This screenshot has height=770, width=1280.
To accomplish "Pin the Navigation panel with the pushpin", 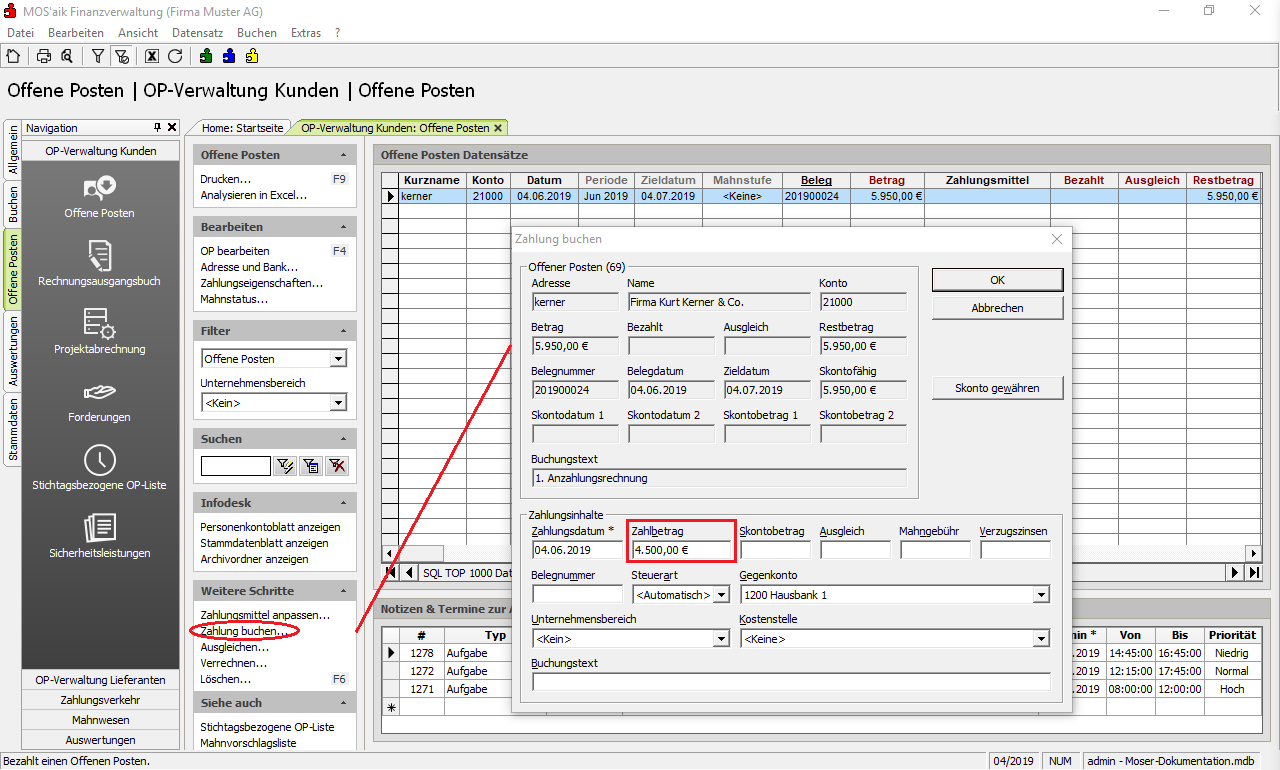I will click(157, 128).
